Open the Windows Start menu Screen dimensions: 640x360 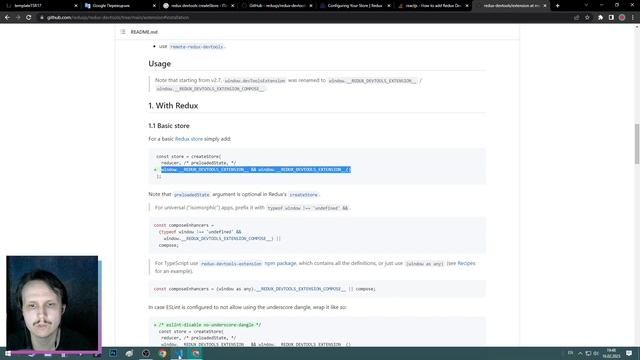[x=7, y=353]
